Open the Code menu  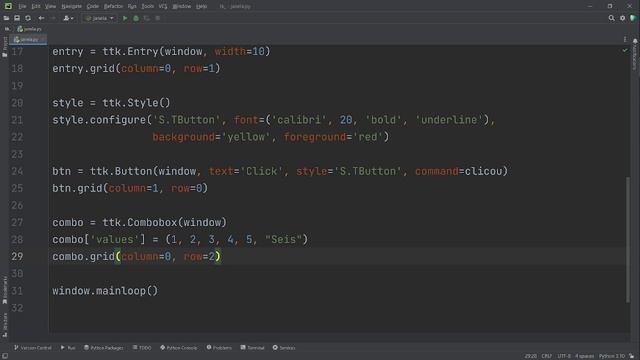tap(93, 6)
